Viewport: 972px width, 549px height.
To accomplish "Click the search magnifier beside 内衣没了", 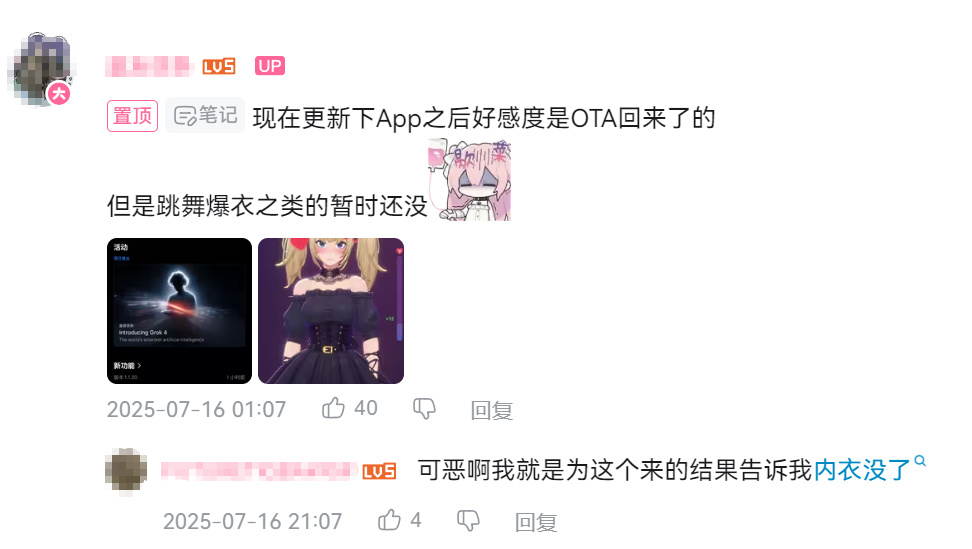I will tap(920, 461).
